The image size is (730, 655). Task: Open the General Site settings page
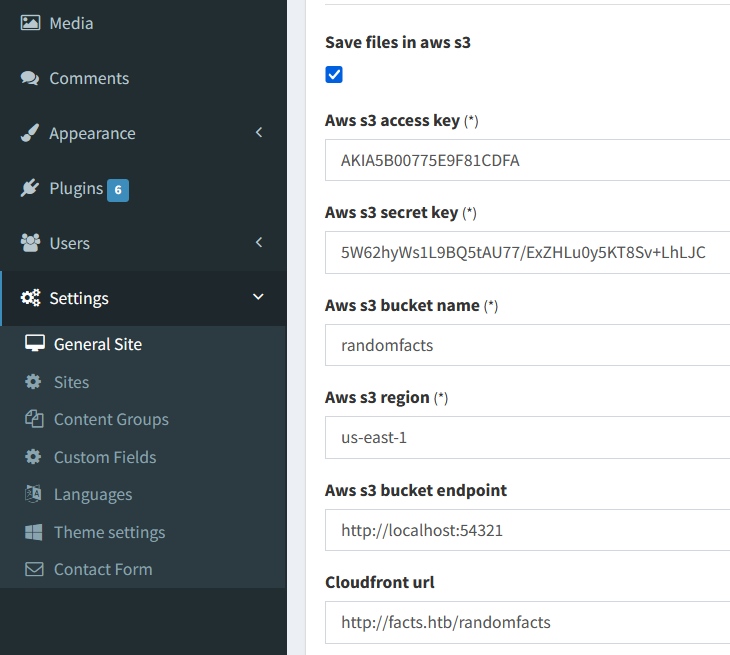pyautogui.click(x=97, y=344)
